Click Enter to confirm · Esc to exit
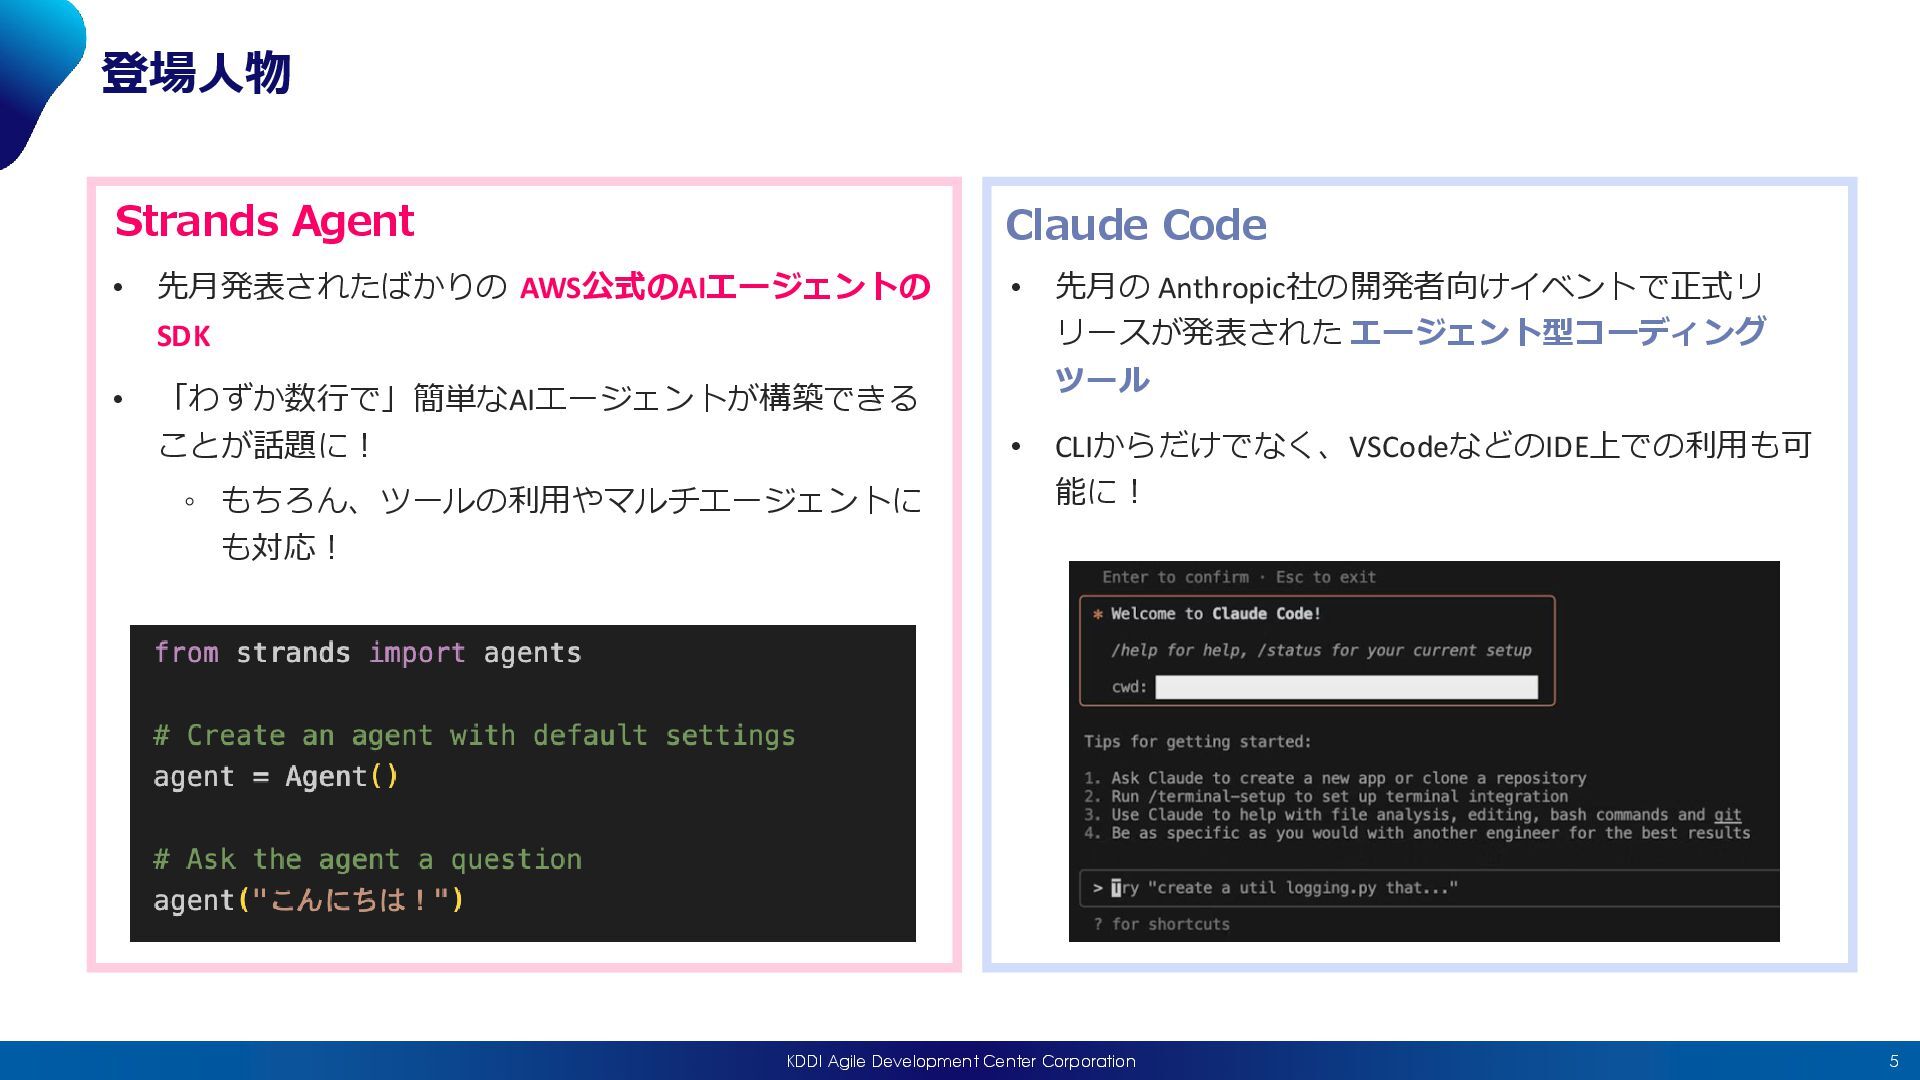The width and height of the screenshot is (1920, 1080). (1239, 577)
